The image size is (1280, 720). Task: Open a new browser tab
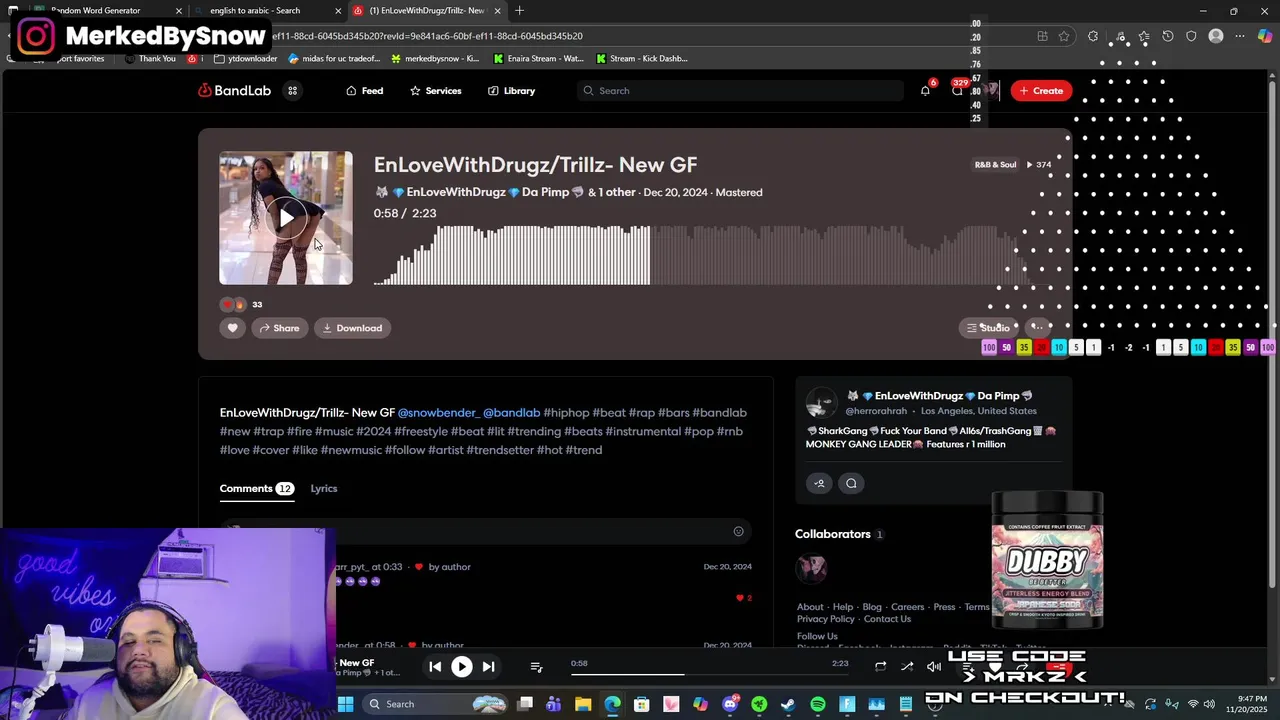[519, 10]
